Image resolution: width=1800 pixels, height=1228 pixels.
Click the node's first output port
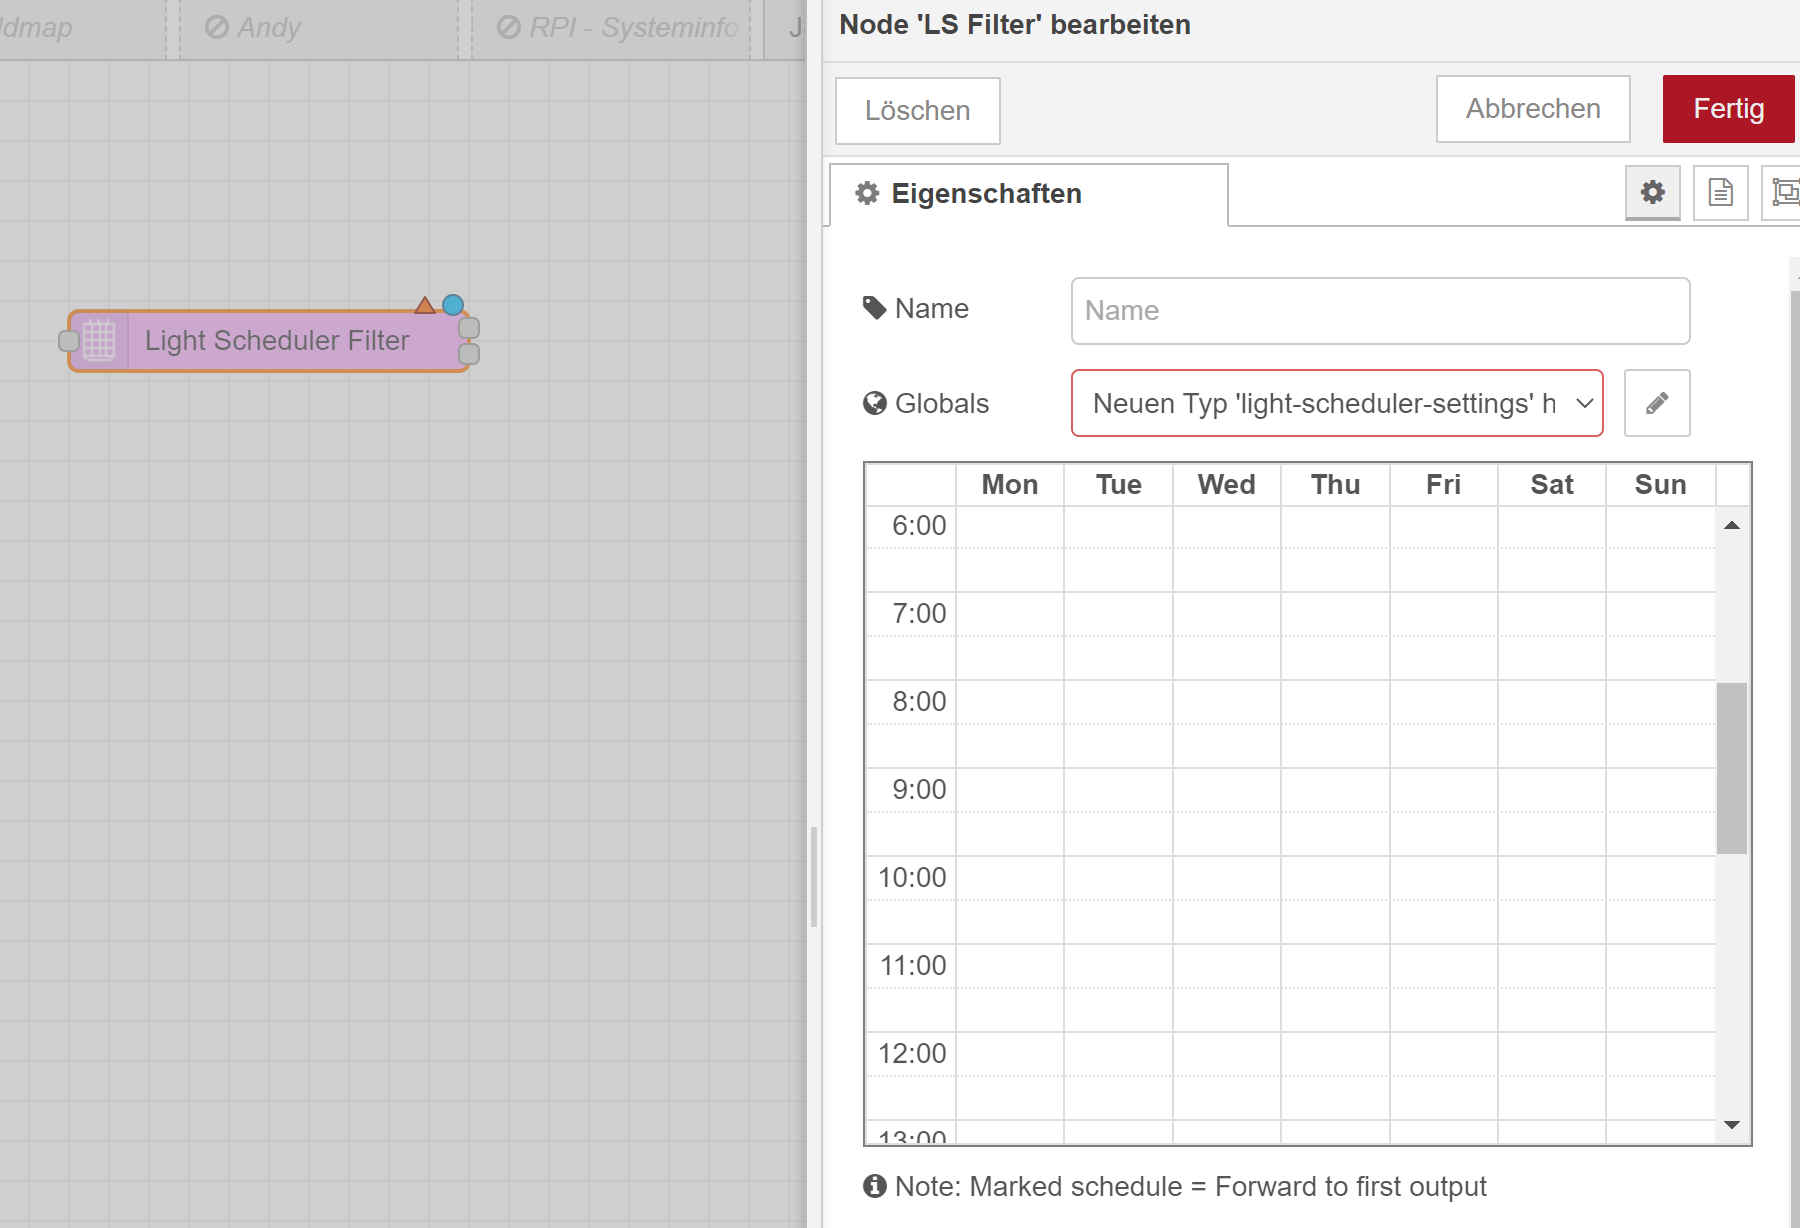point(469,328)
